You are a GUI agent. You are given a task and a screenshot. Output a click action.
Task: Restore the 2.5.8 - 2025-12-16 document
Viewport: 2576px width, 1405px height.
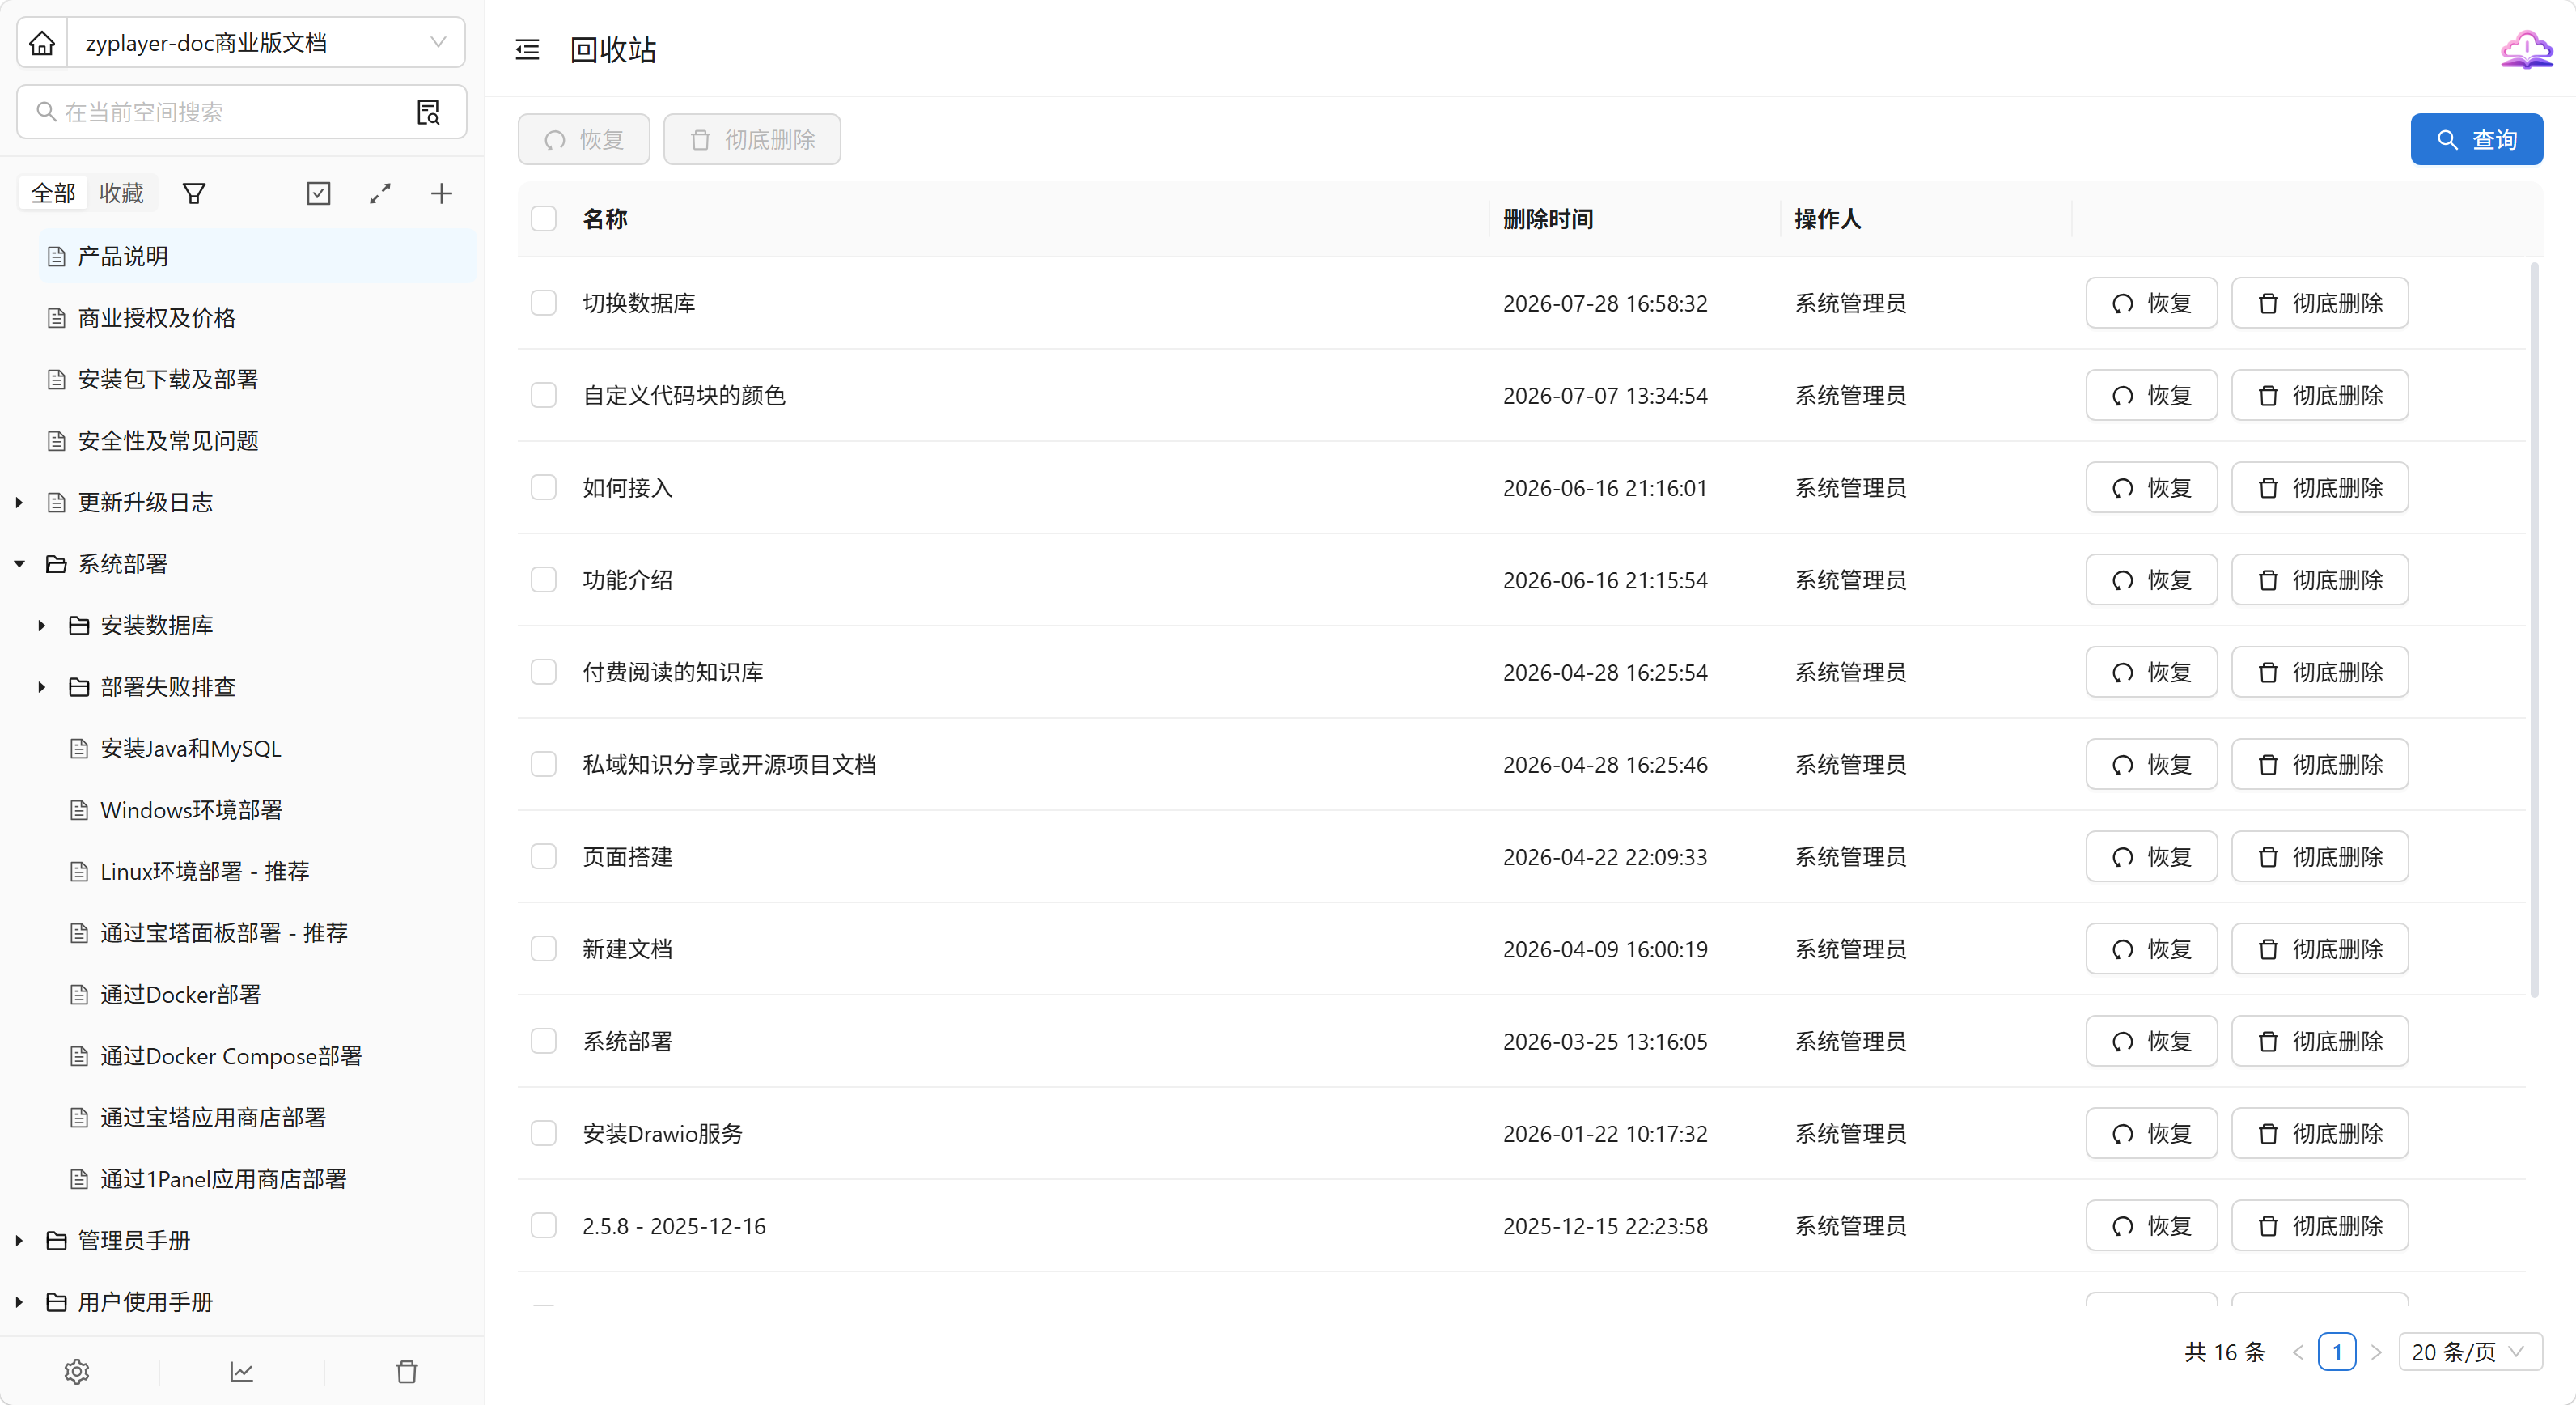(2151, 1225)
